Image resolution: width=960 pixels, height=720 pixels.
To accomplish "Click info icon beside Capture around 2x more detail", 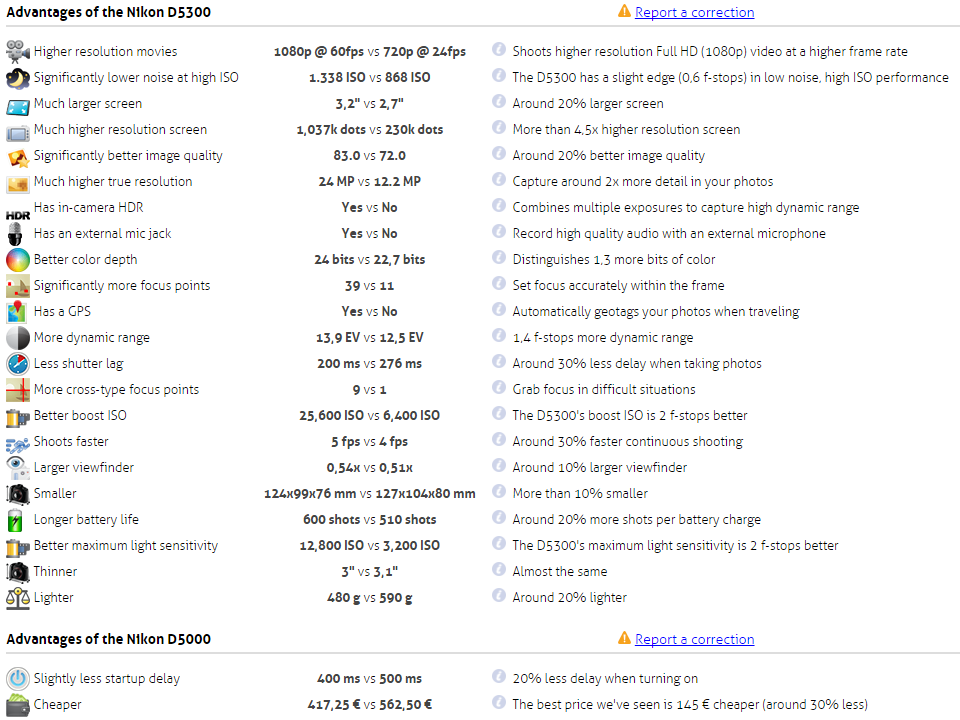I will click(x=499, y=179).
